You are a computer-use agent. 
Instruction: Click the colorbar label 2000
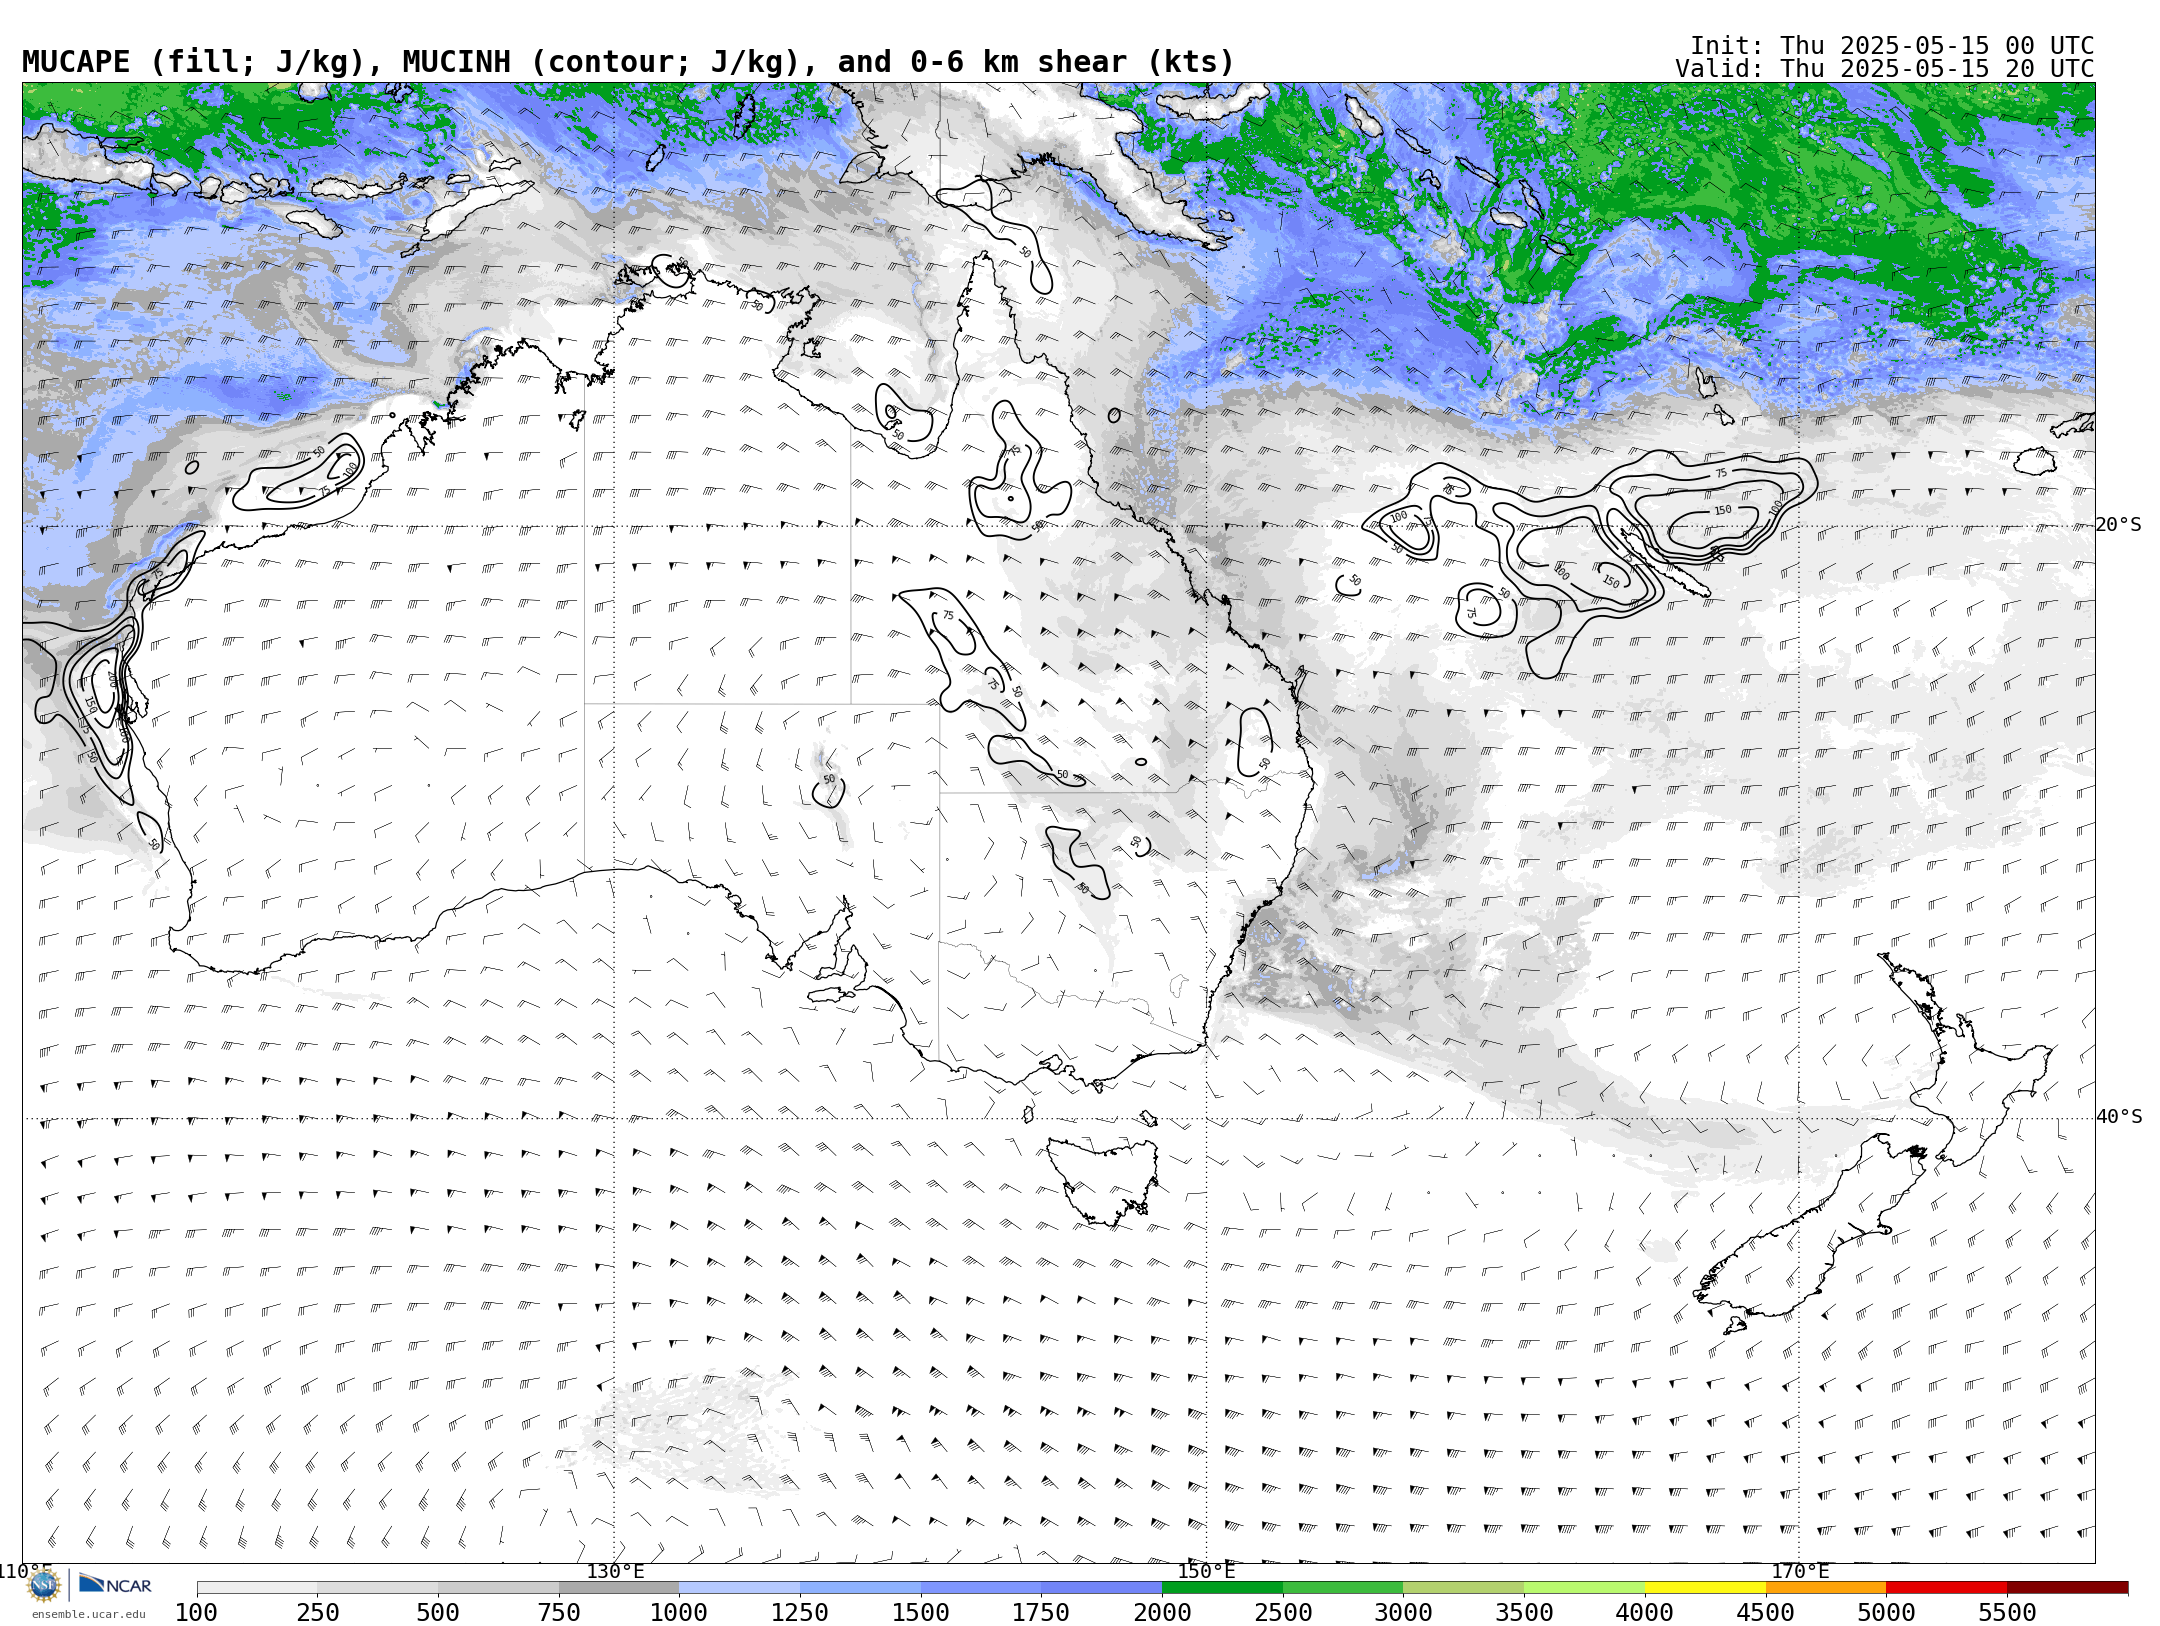pyautogui.click(x=1162, y=1612)
